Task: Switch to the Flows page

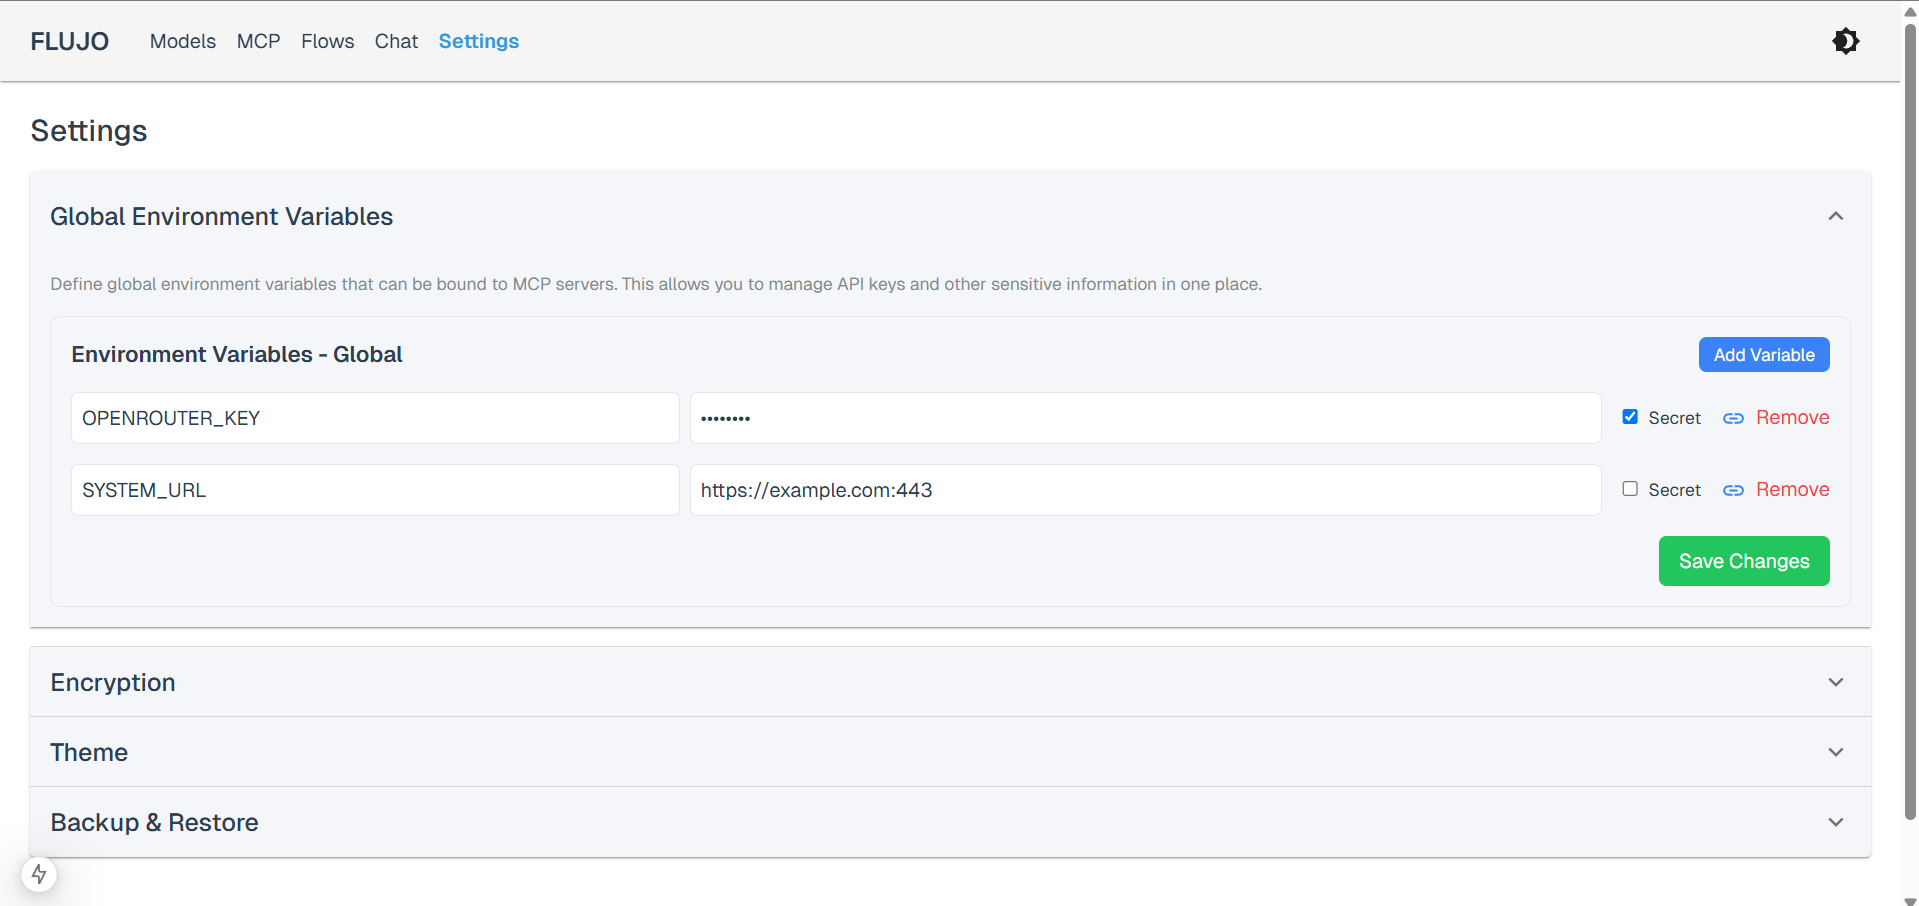Action: pyautogui.click(x=327, y=41)
